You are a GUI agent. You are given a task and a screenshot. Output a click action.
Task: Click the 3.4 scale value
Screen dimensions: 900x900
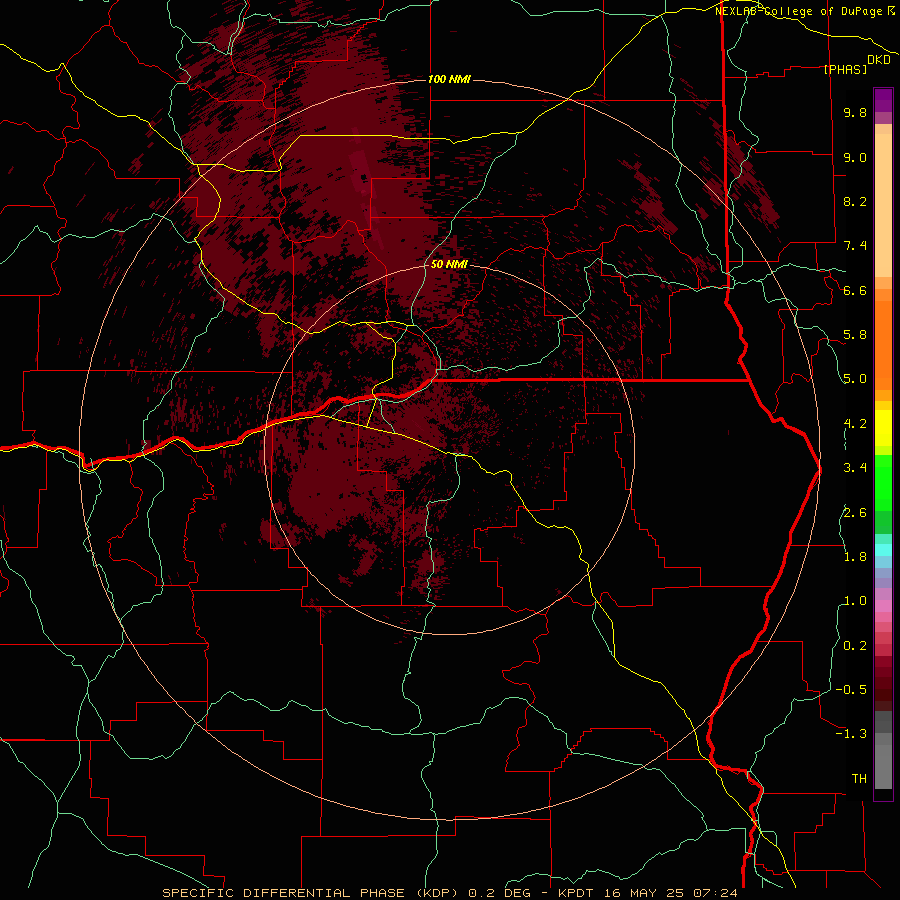click(855, 468)
